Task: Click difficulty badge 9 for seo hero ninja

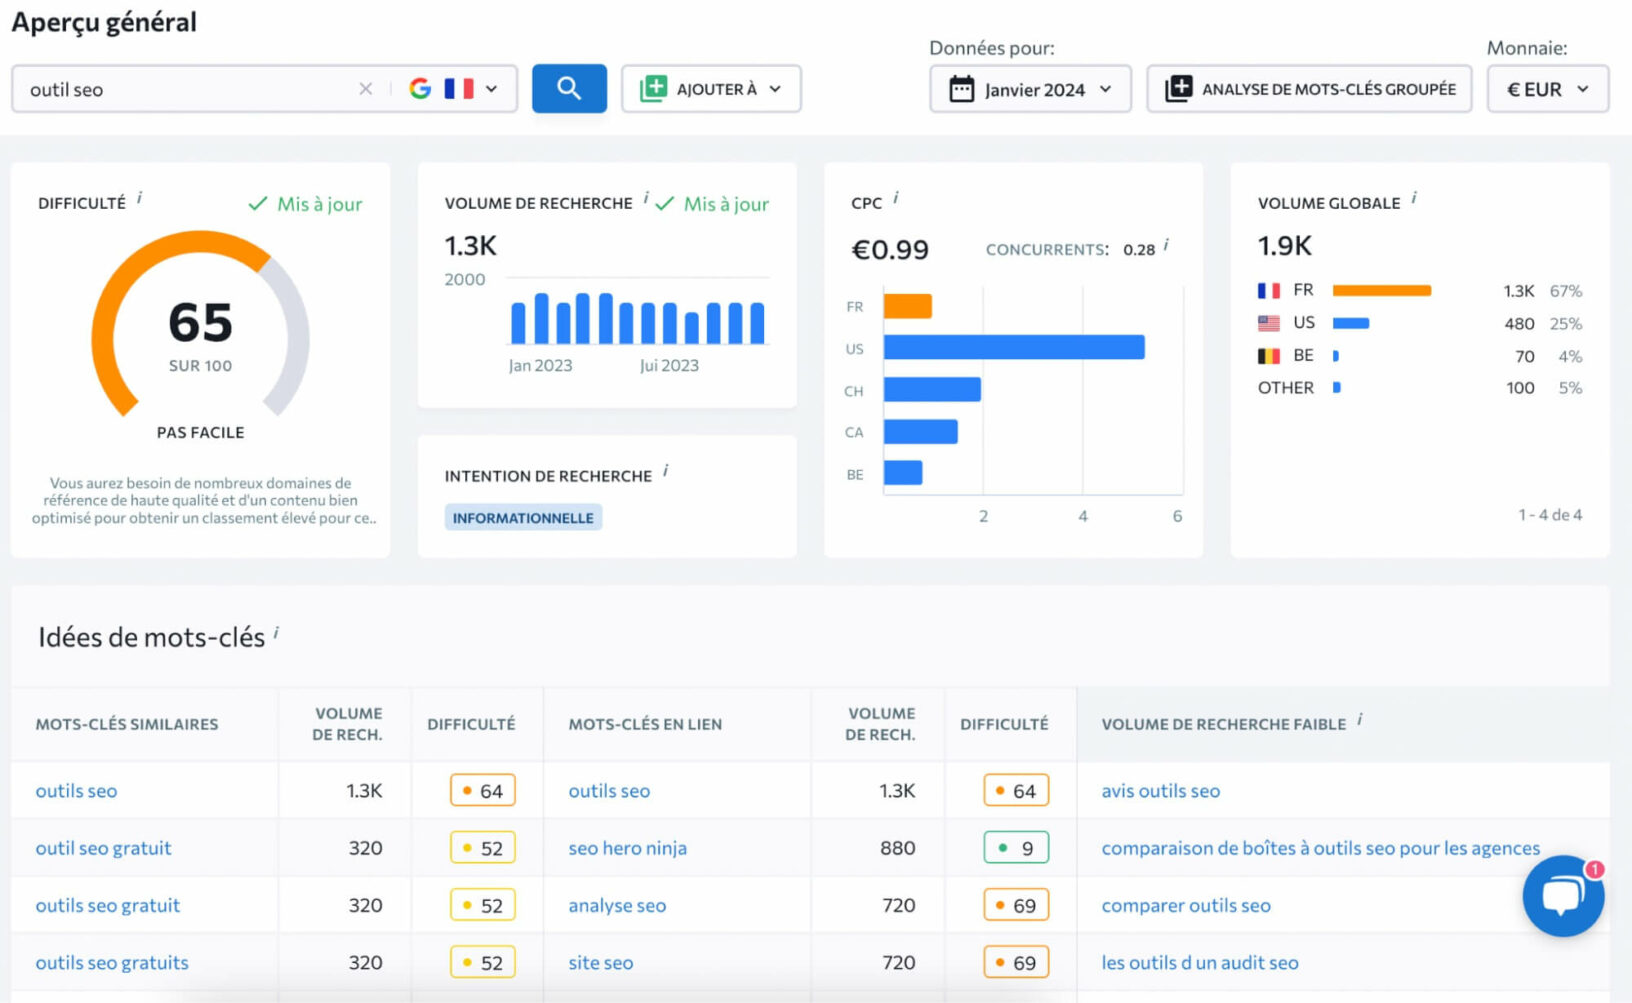Action: (x=1016, y=848)
